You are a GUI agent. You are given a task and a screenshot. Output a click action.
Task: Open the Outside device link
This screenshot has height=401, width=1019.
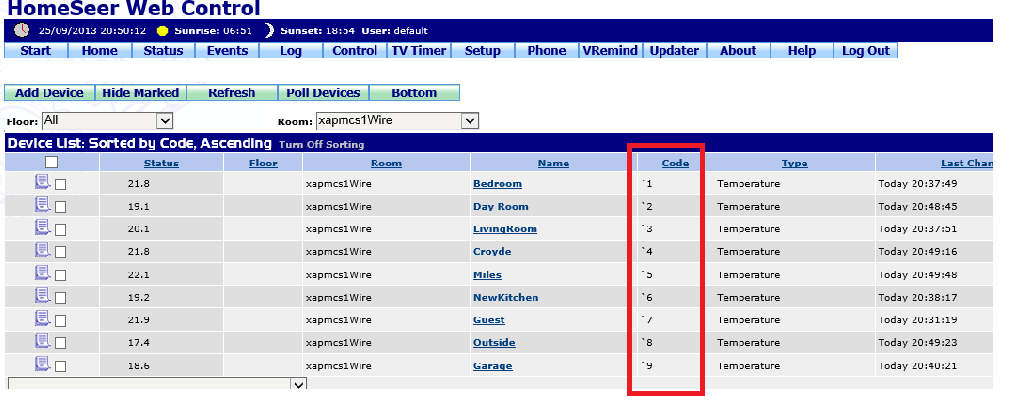[x=494, y=343]
